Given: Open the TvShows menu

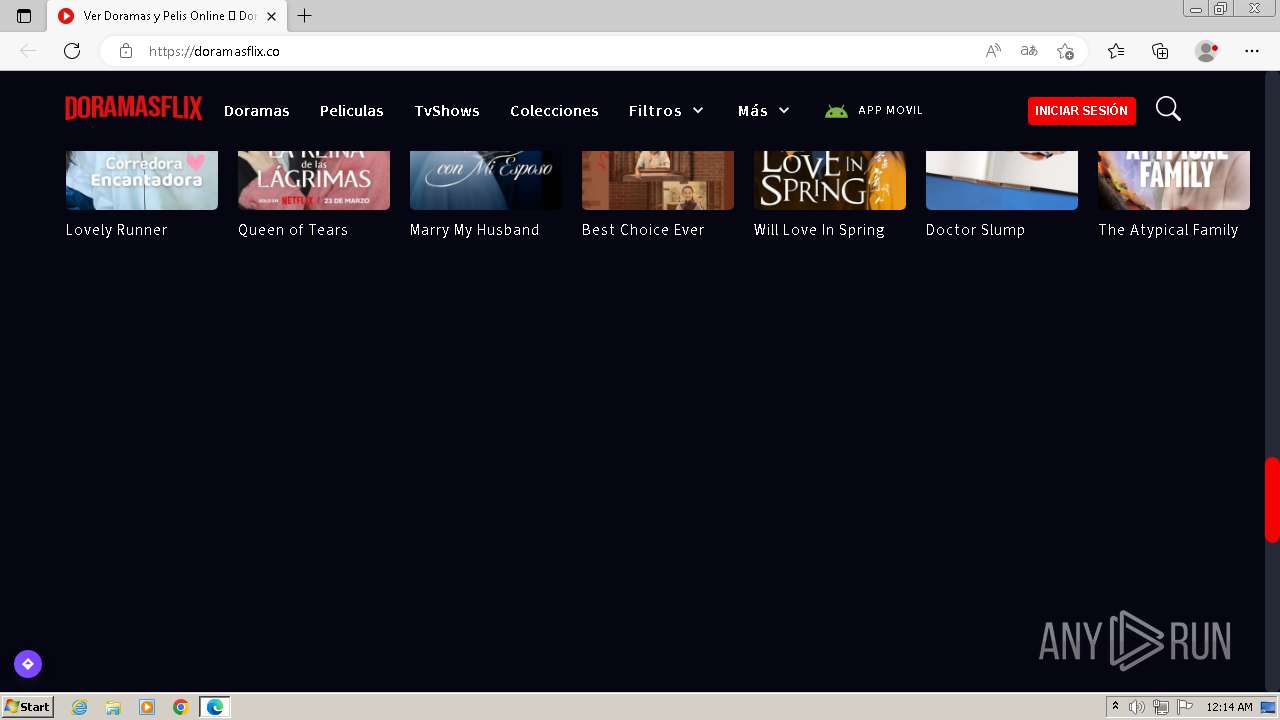Looking at the screenshot, I should pos(447,111).
